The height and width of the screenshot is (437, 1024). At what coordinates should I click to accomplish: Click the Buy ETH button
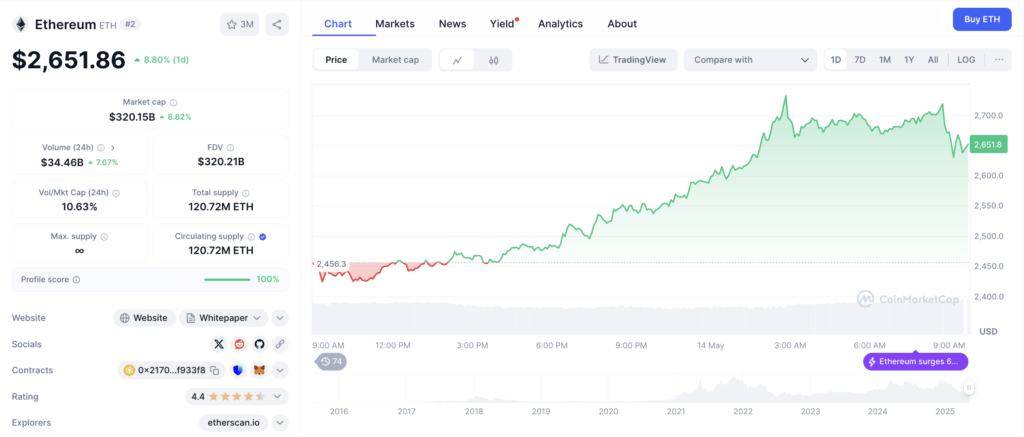pyautogui.click(x=982, y=20)
